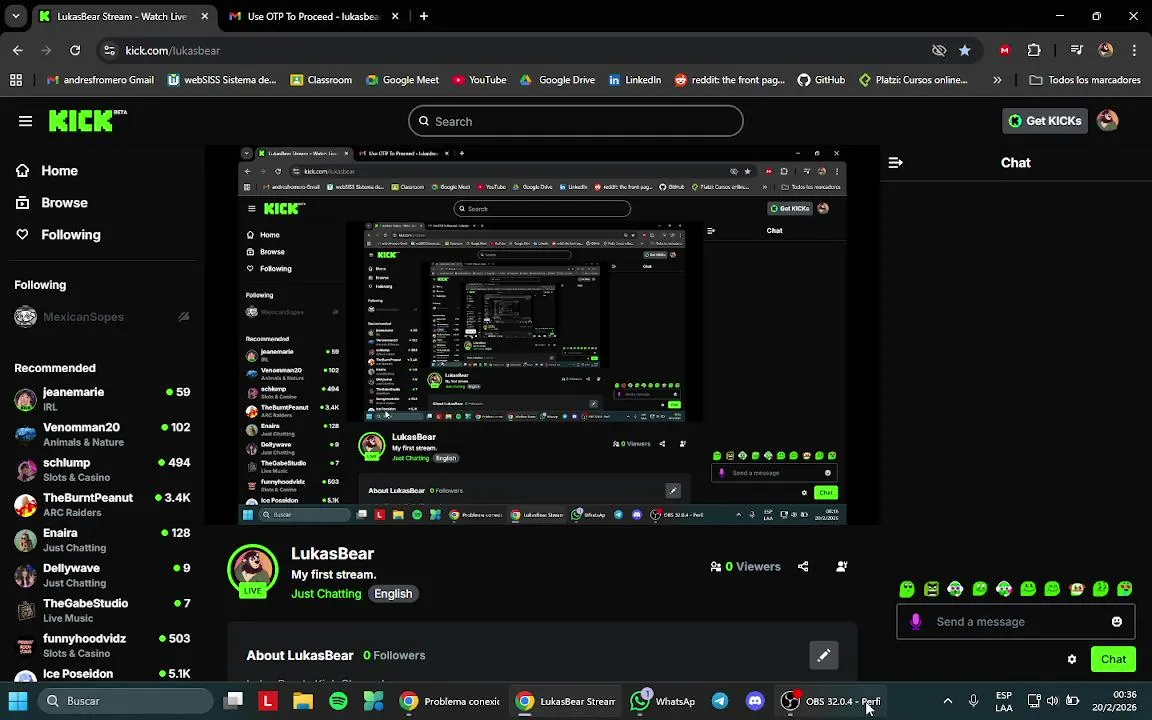Screen dimensions: 1152x720
Task: Open the Kick hamburger sidebar menu
Action: point(25,121)
